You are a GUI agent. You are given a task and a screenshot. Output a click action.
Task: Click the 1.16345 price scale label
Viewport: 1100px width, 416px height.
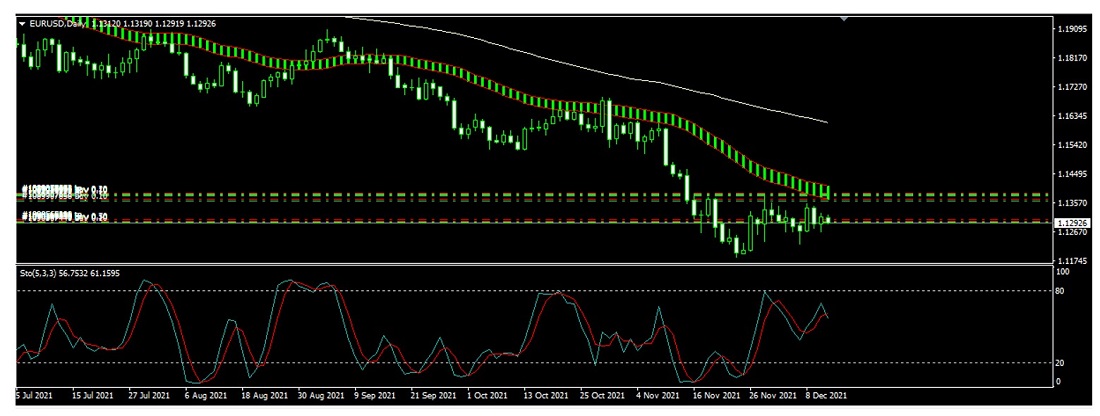click(1075, 117)
